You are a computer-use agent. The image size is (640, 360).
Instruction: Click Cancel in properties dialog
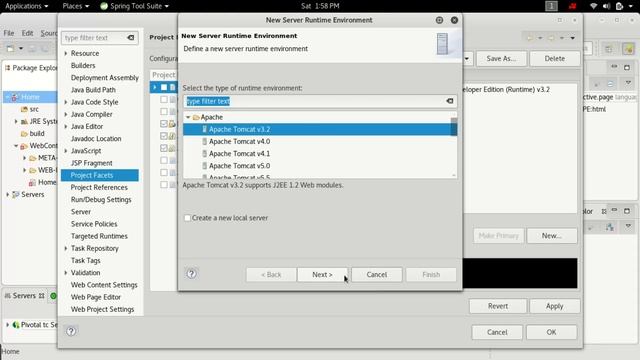click(x=497, y=332)
